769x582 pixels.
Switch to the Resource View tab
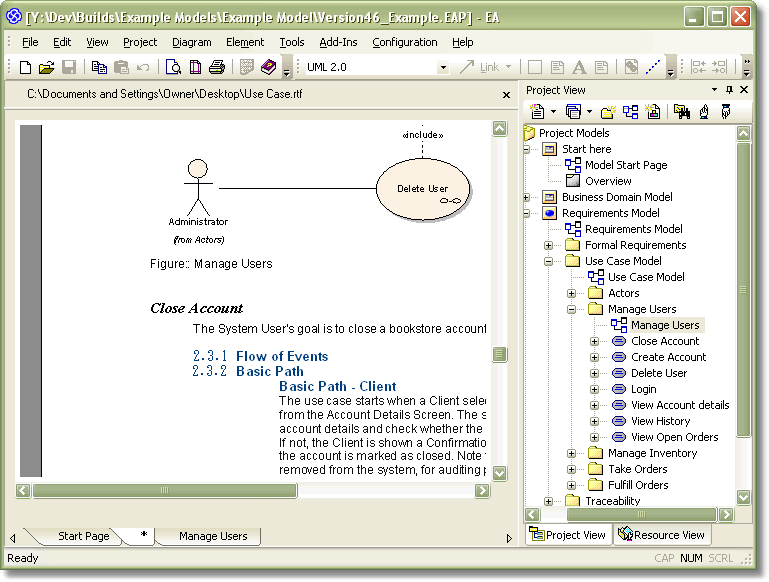[x=662, y=535]
